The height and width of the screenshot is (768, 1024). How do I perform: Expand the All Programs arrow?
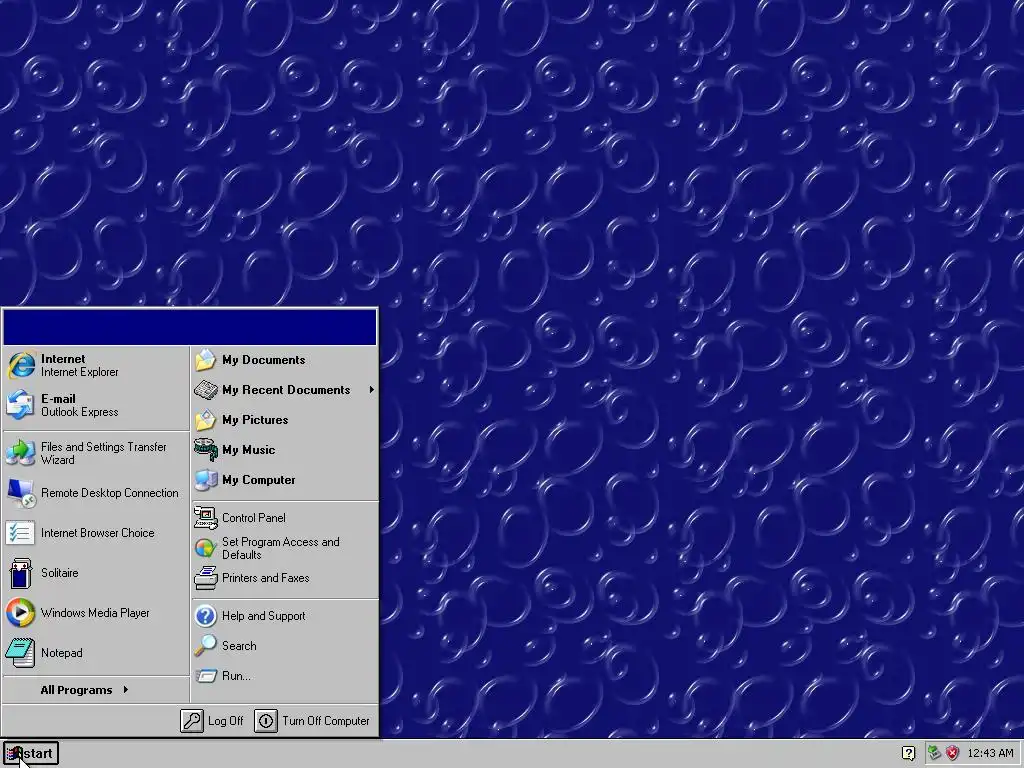(125, 690)
